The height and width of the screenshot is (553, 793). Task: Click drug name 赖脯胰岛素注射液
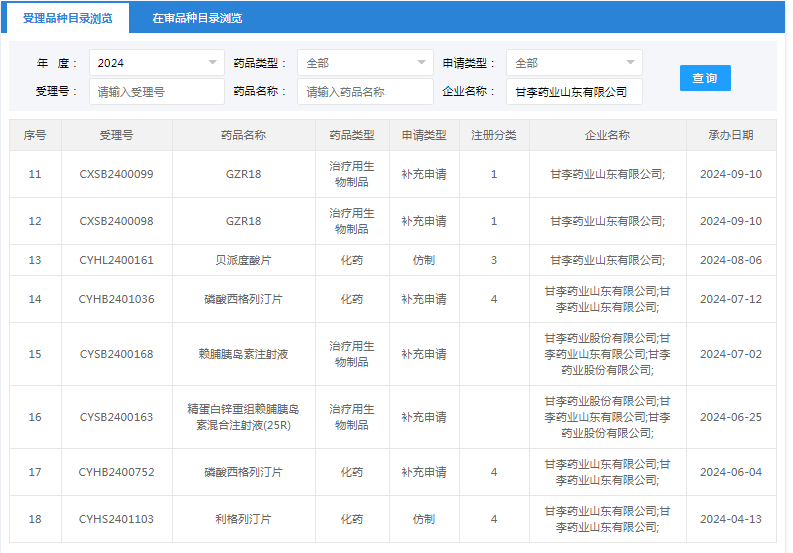pos(243,354)
